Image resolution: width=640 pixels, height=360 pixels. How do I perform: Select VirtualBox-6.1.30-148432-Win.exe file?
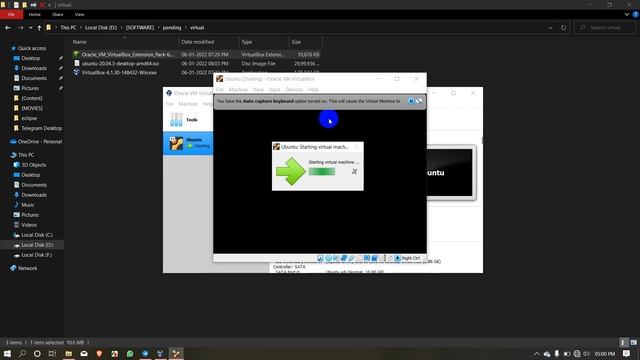pos(196,73)
